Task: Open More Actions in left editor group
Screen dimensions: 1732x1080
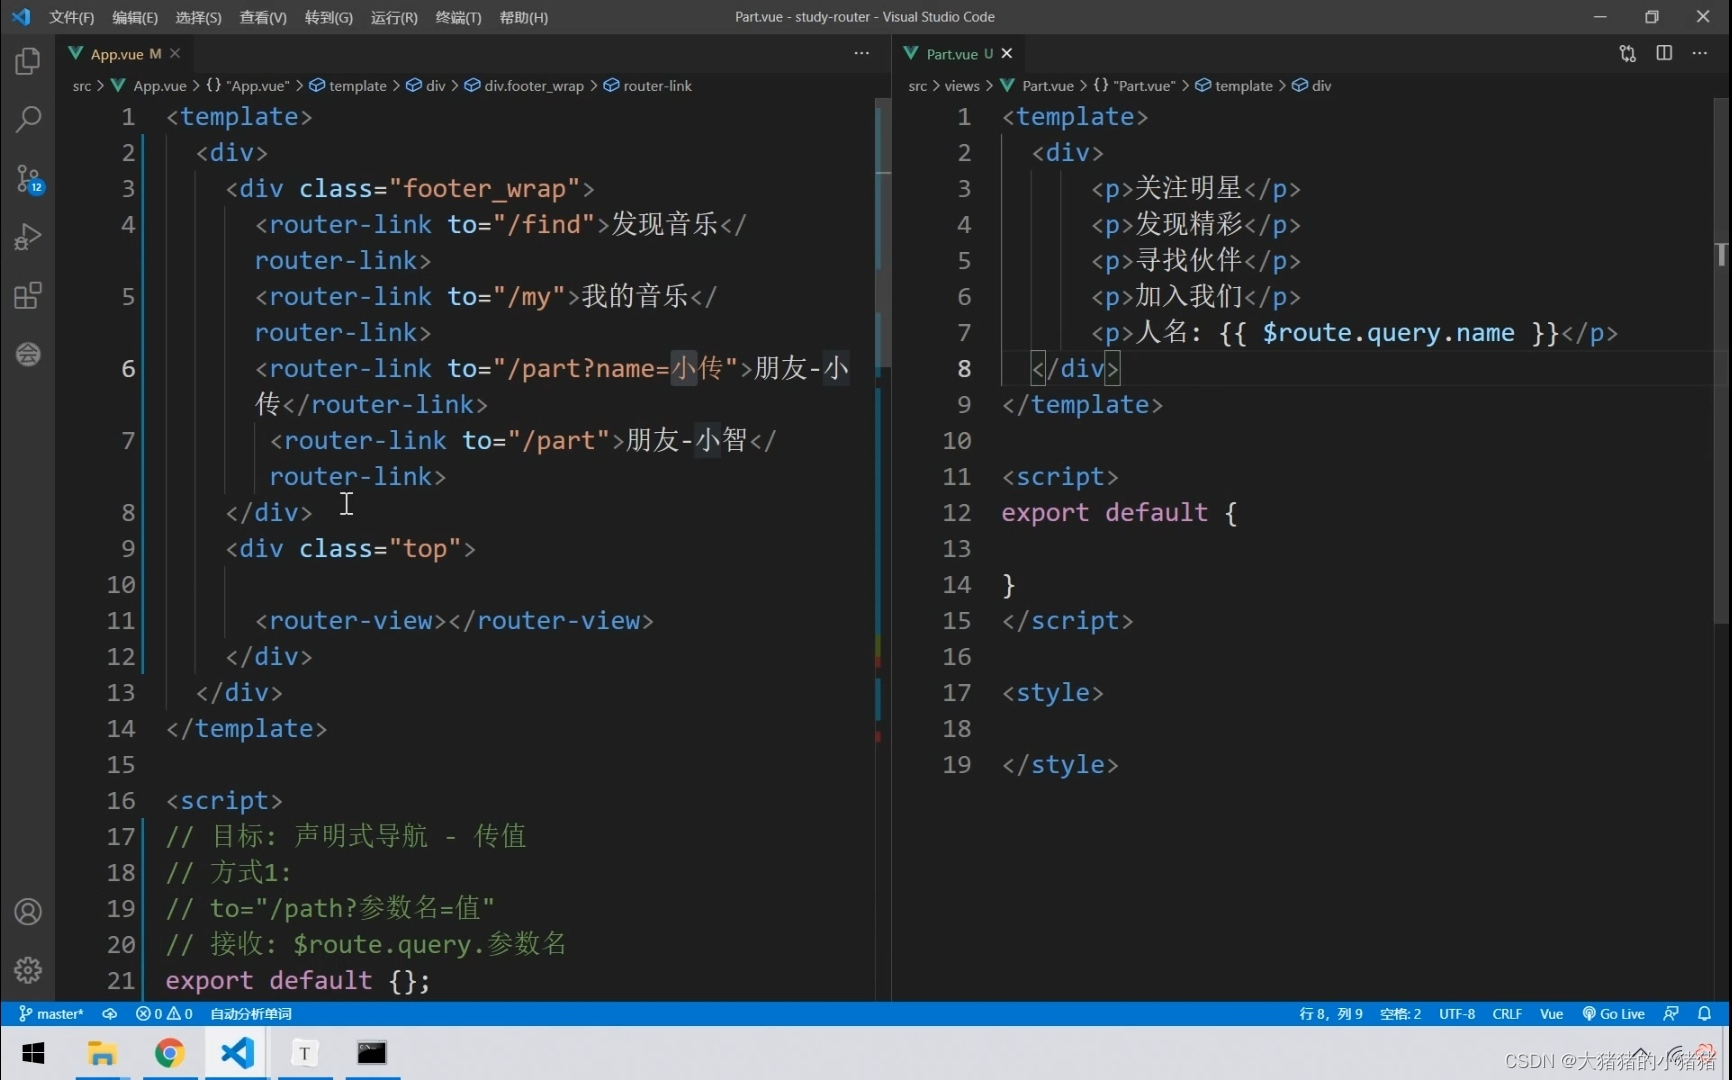Action: tap(862, 54)
